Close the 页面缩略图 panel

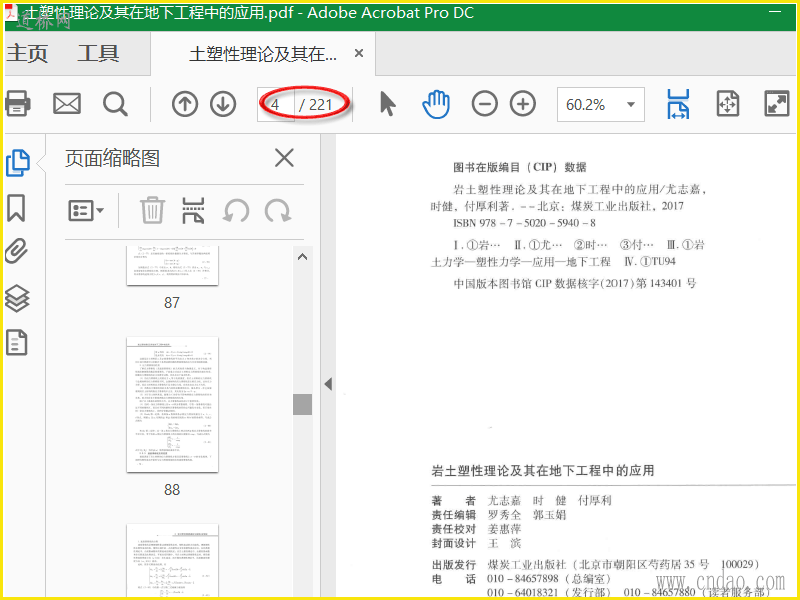(284, 158)
